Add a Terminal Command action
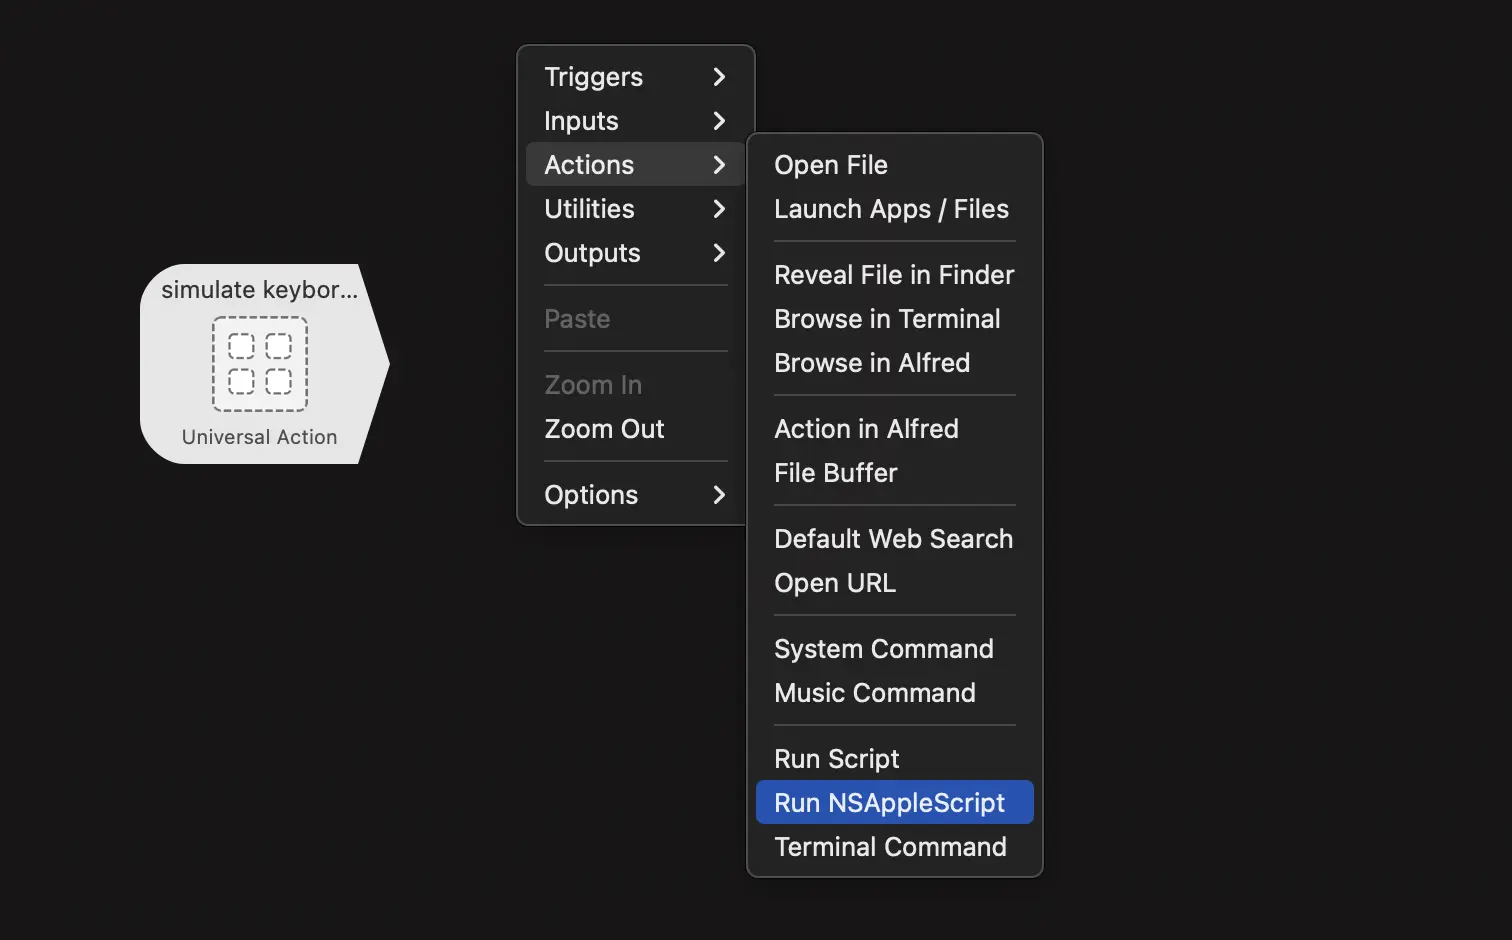The height and width of the screenshot is (940, 1512). click(x=895, y=847)
